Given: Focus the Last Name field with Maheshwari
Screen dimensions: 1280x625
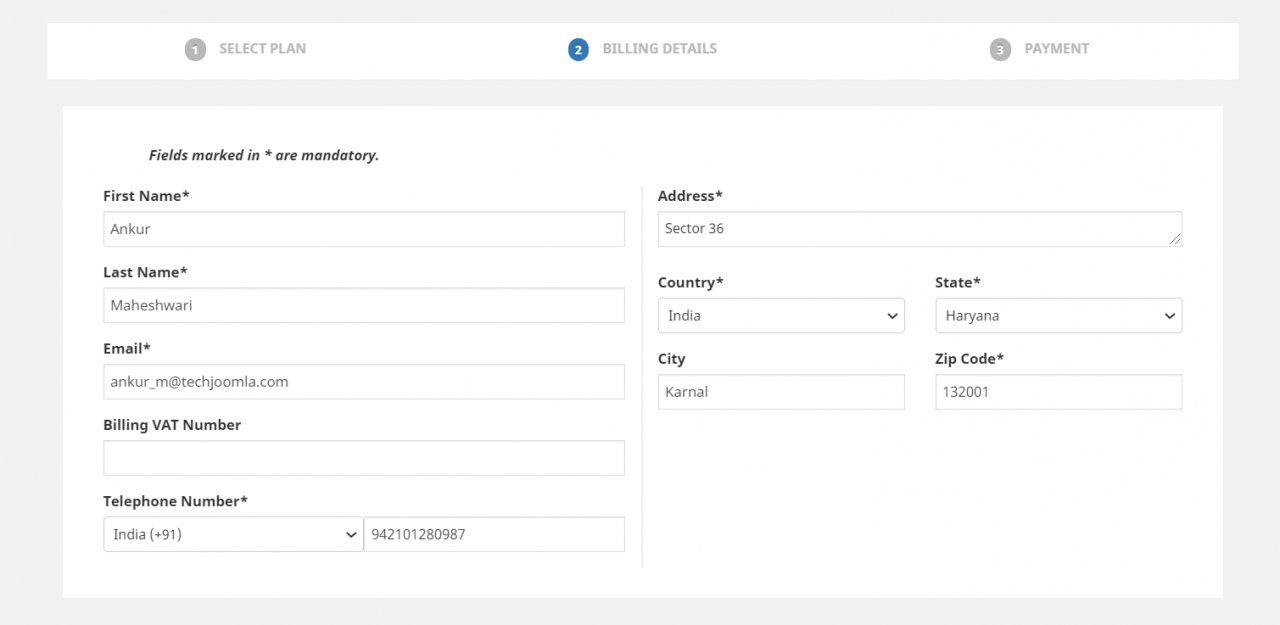Looking at the screenshot, I should click(x=363, y=306).
